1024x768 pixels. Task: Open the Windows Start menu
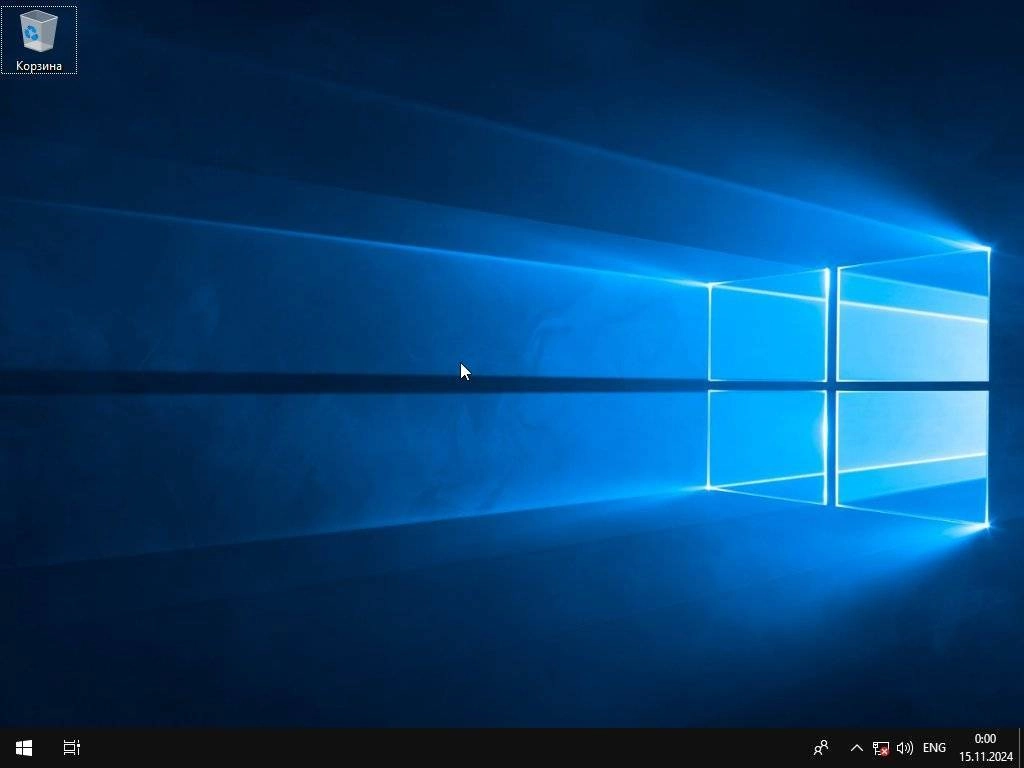coord(24,748)
